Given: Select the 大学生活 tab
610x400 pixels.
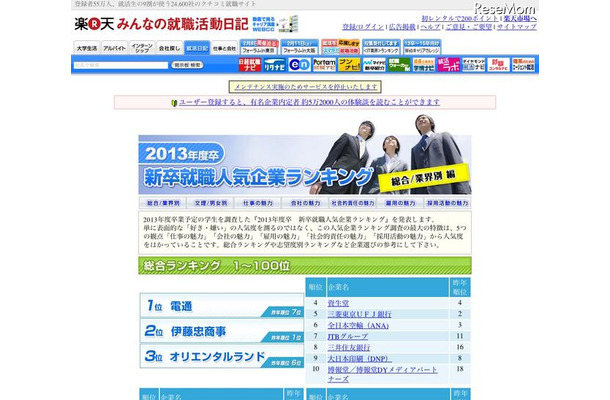Looking at the screenshot, I should coord(87,48).
